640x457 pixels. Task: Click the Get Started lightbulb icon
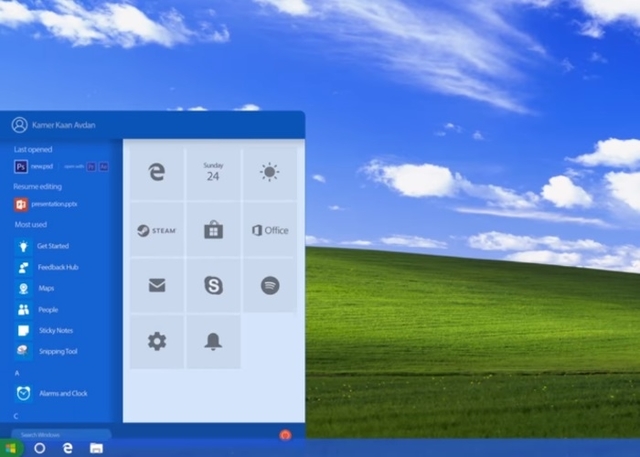[x=23, y=246]
